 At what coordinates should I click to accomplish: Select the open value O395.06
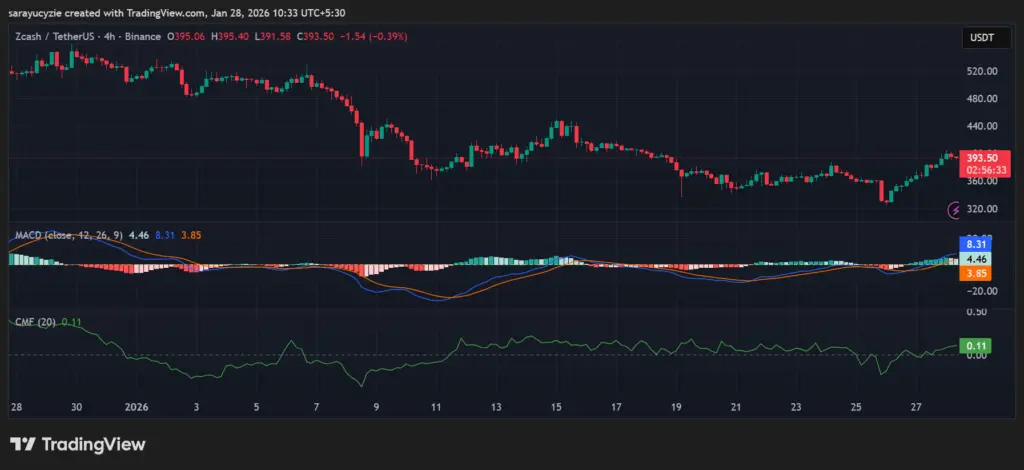186,37
